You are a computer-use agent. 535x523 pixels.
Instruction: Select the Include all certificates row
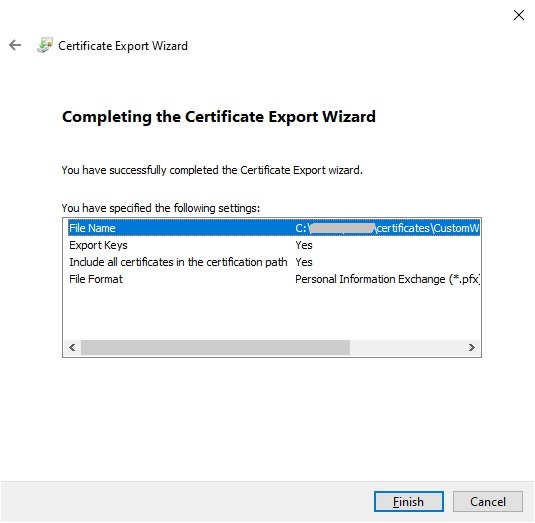pos(274,262)
